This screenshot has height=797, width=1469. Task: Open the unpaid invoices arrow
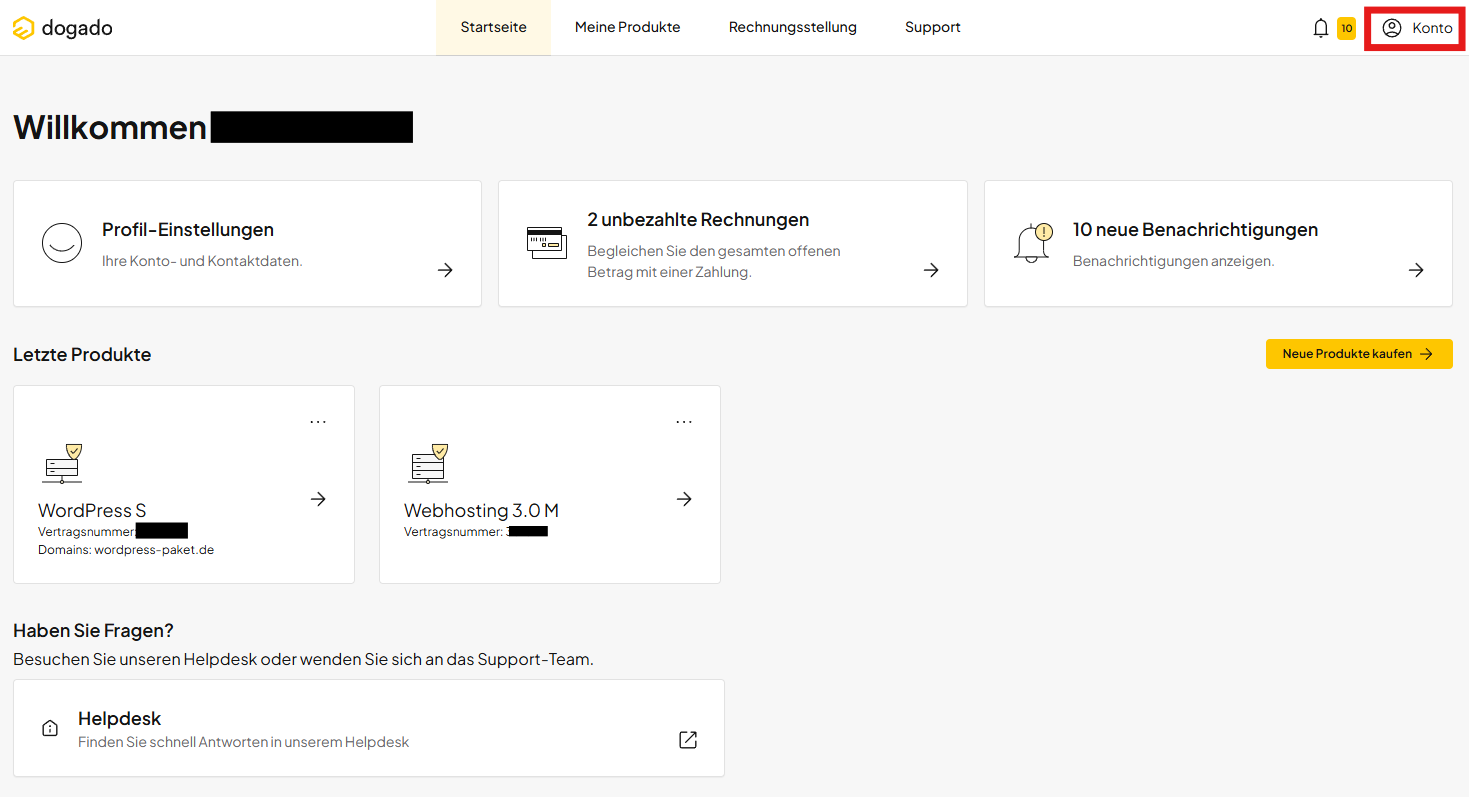[x=931, y=270]
